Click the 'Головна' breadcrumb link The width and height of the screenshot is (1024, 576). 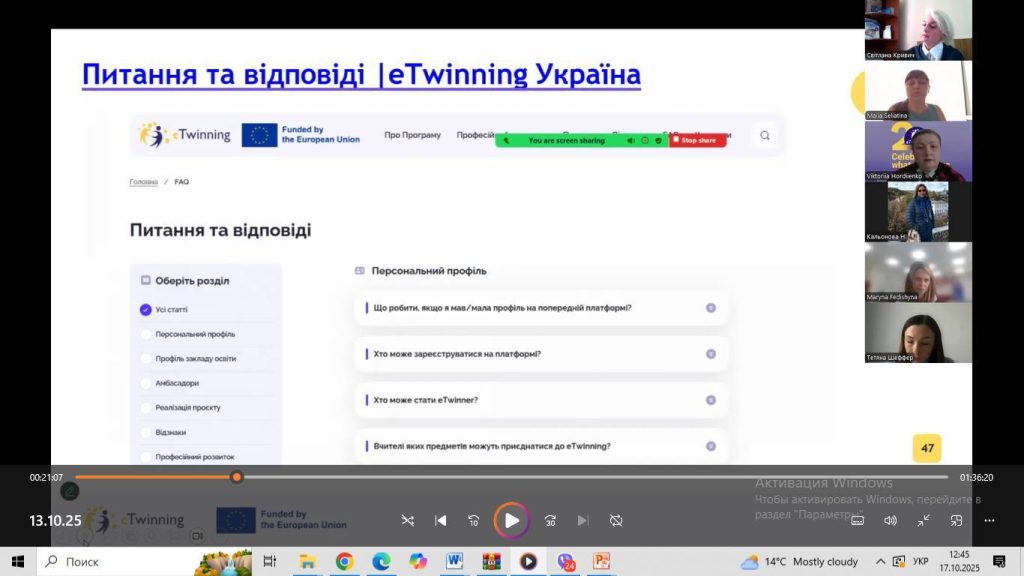143,182
